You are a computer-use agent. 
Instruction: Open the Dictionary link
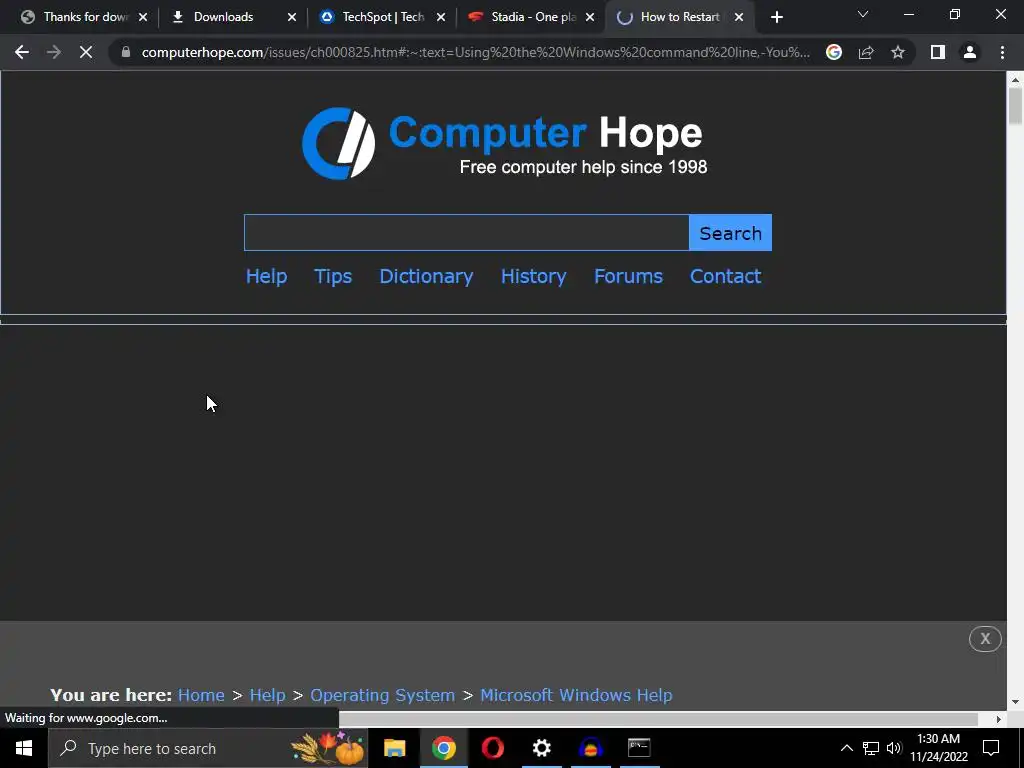(426, 276)
